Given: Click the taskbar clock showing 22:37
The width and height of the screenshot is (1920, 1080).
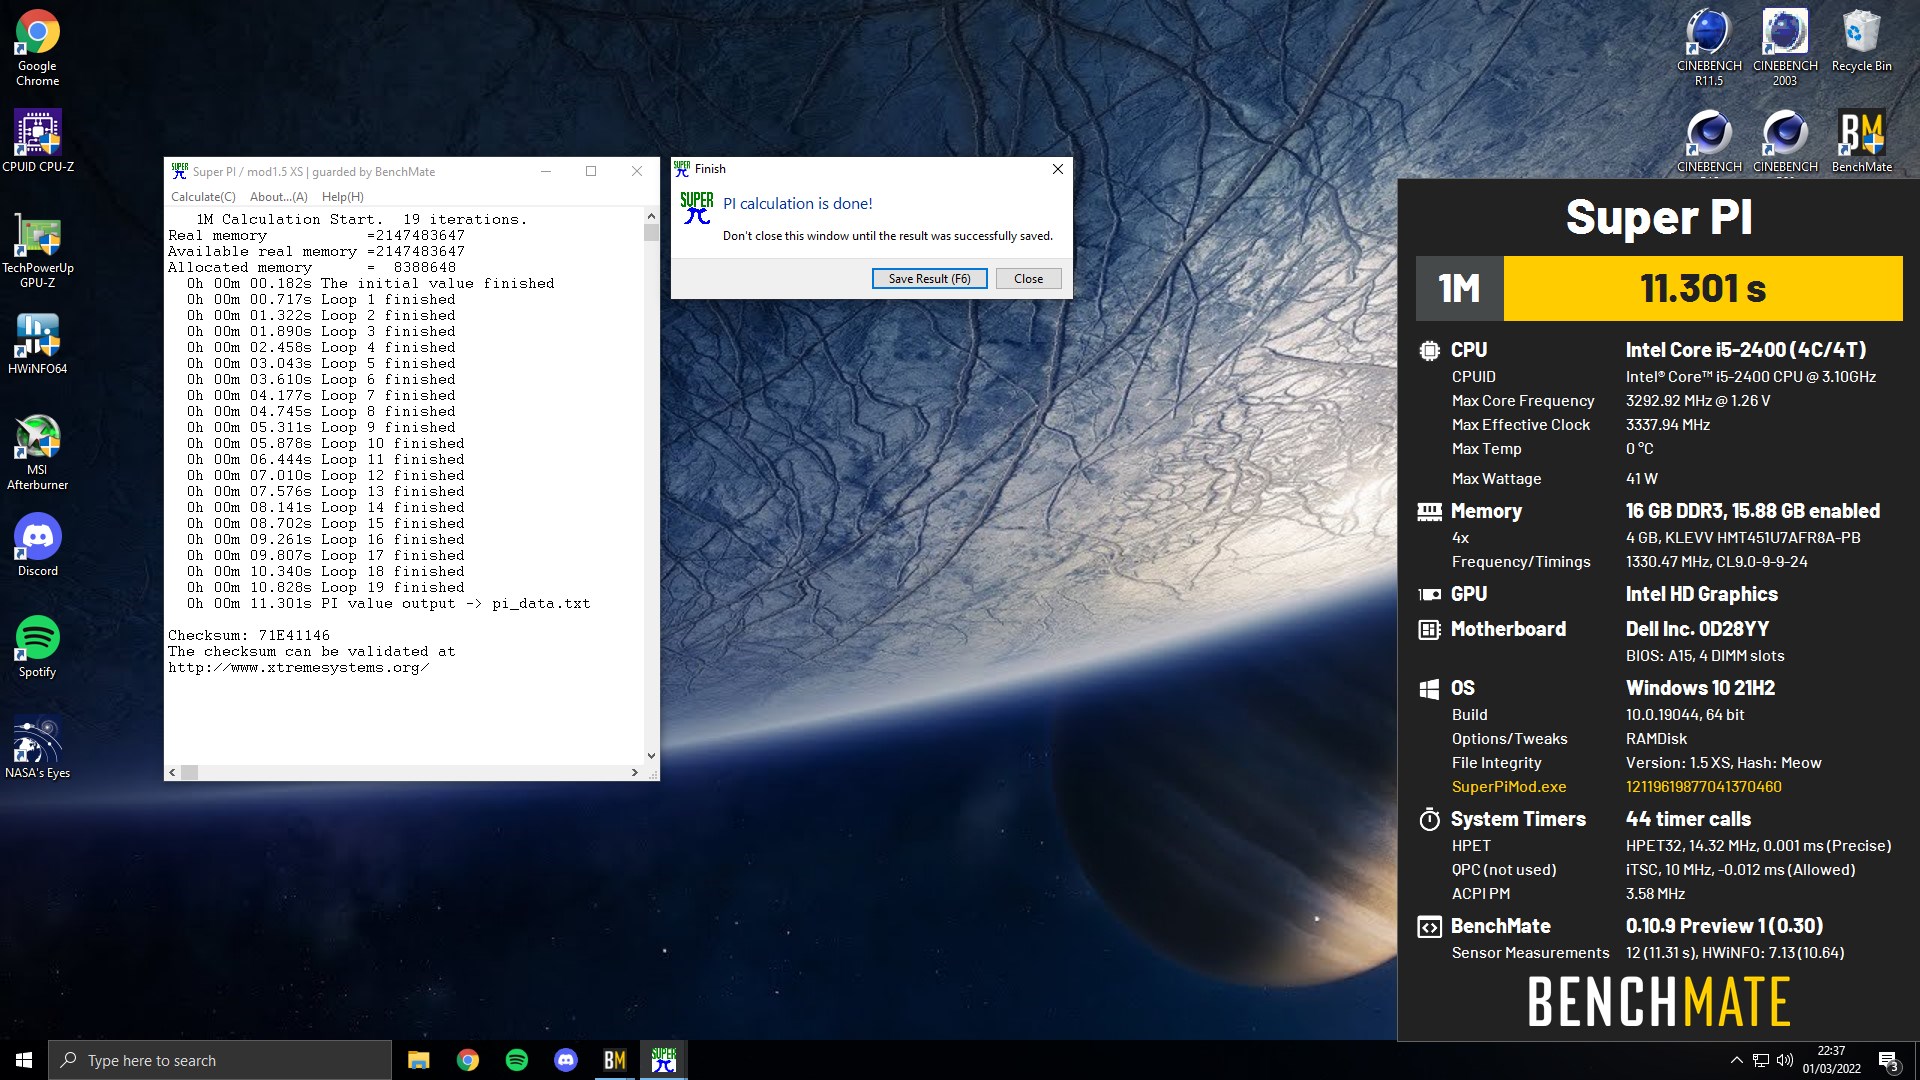Looking at the screenshot, I should [x=1831, y=1060].
